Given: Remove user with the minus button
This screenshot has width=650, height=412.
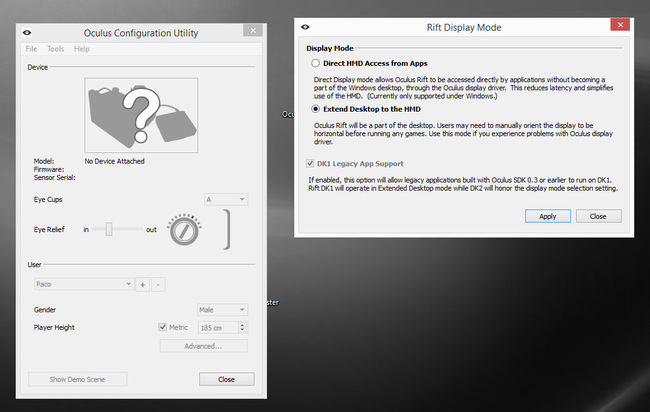Looking at the screenshot, I should [158, 285].
